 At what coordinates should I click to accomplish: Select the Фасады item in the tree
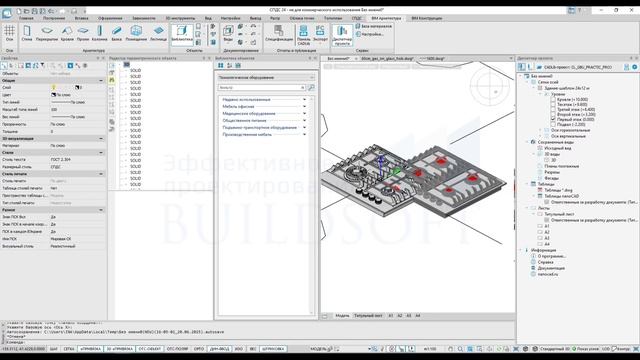tap(551, 178)
